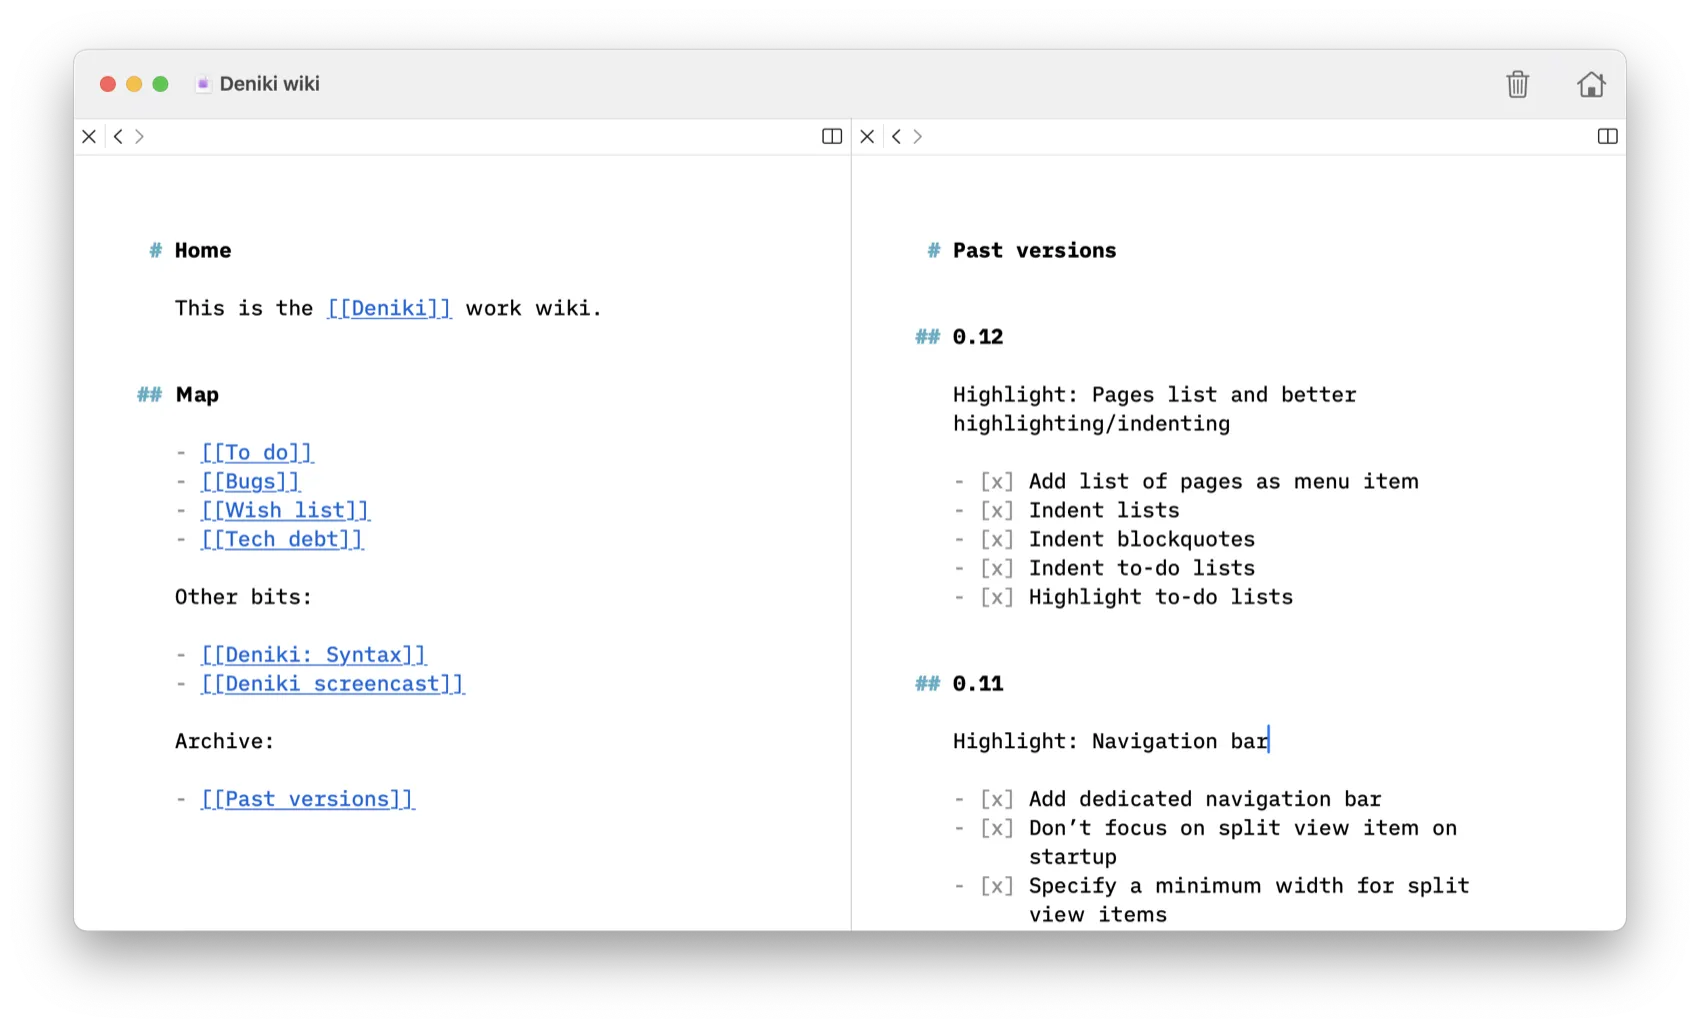
Task: Toggle the 'Don't focus on split view' checkbox
Action: 997,829
